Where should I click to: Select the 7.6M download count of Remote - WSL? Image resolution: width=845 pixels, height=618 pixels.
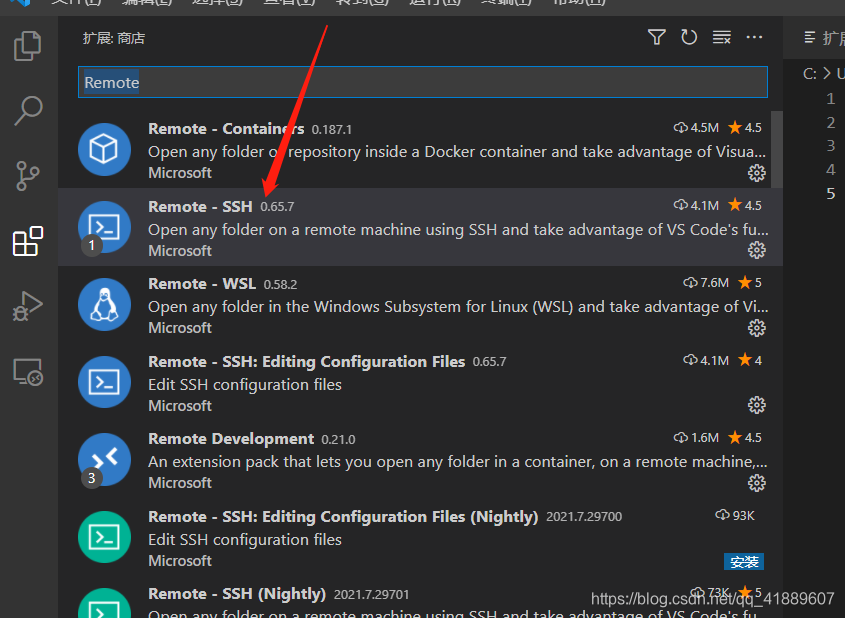[x=705, y=282]
